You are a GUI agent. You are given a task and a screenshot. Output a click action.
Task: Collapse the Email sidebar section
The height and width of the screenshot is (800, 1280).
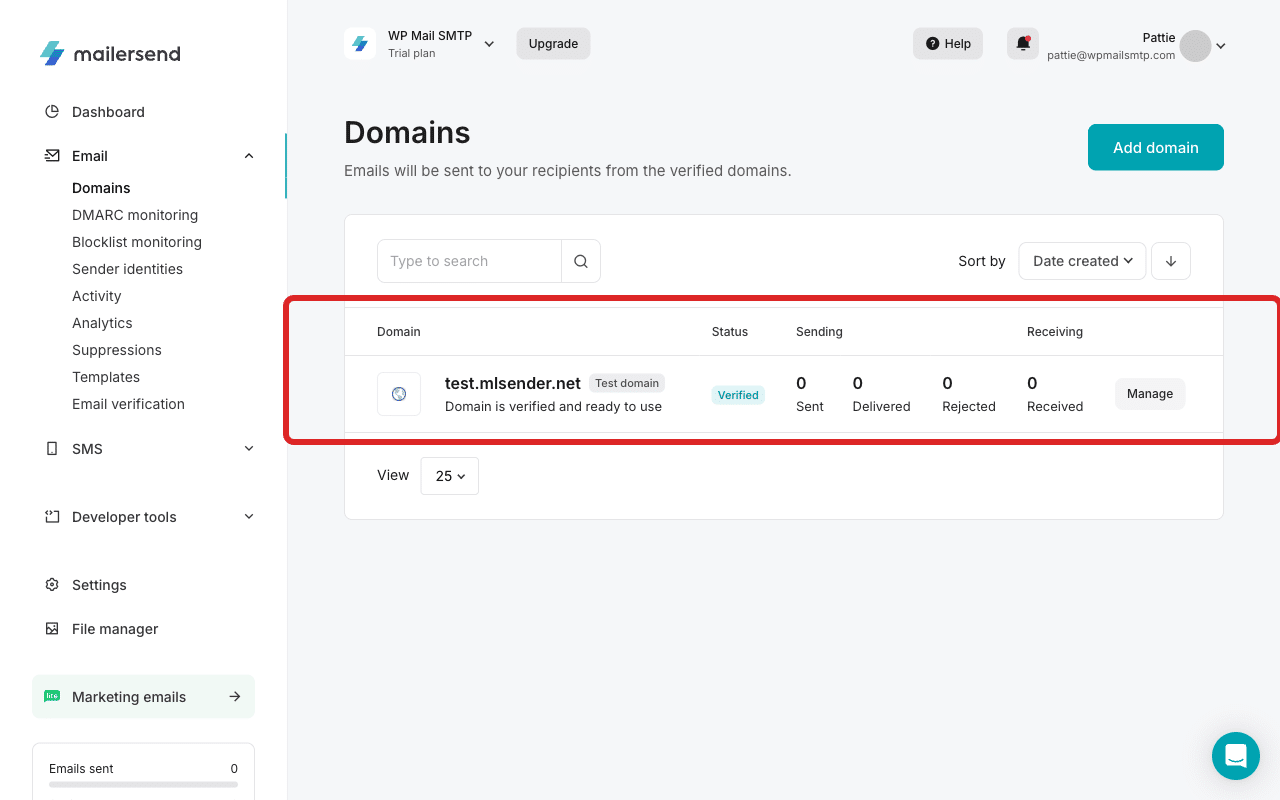(249, 156)
